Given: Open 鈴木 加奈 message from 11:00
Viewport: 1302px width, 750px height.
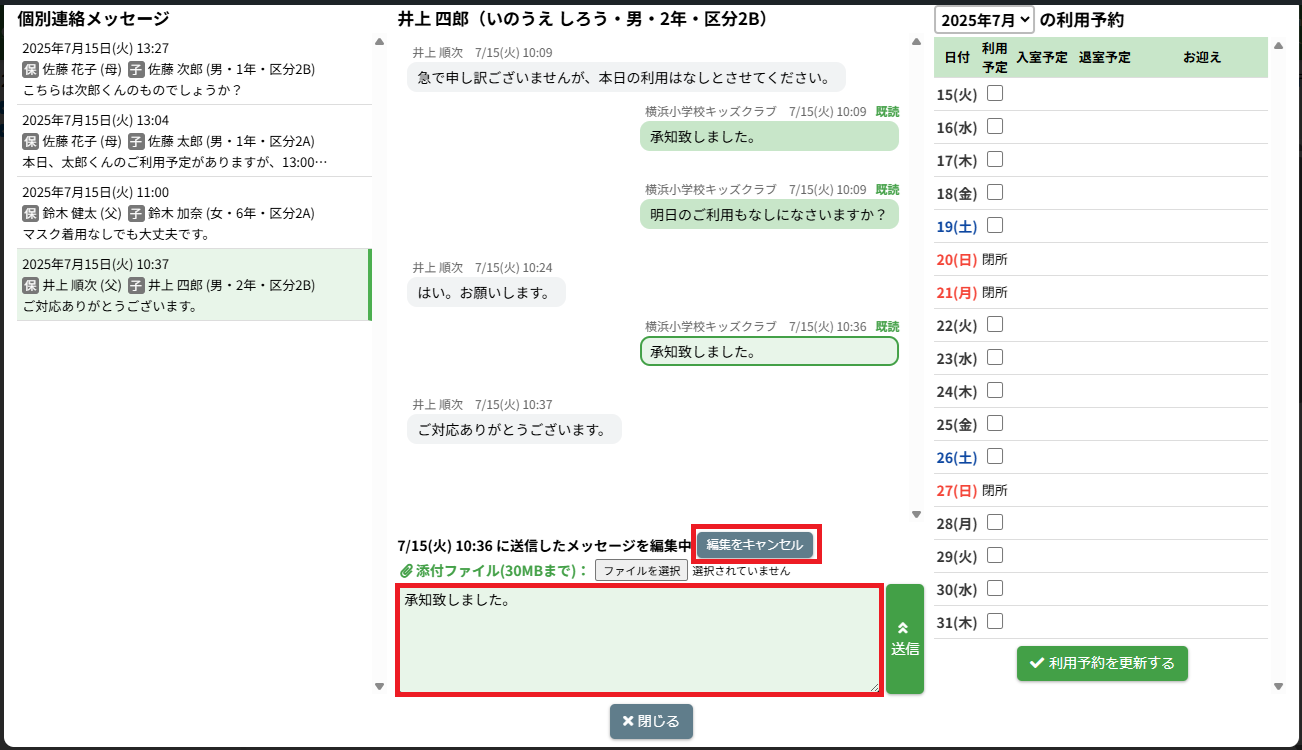Looking at the screenshot, I should coord(194,213).
